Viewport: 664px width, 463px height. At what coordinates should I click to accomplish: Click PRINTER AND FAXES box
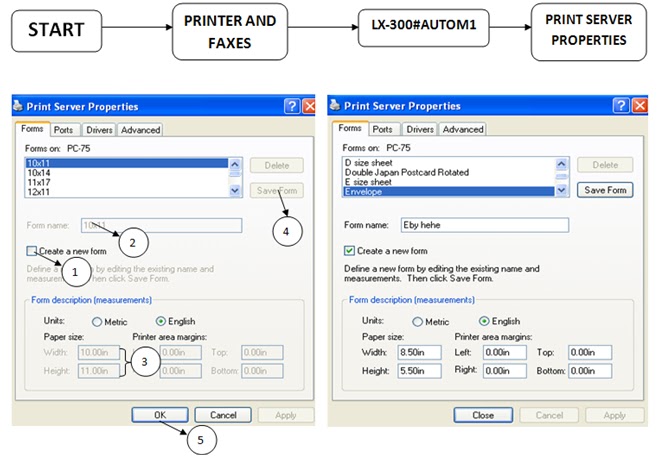pos(230,32)
